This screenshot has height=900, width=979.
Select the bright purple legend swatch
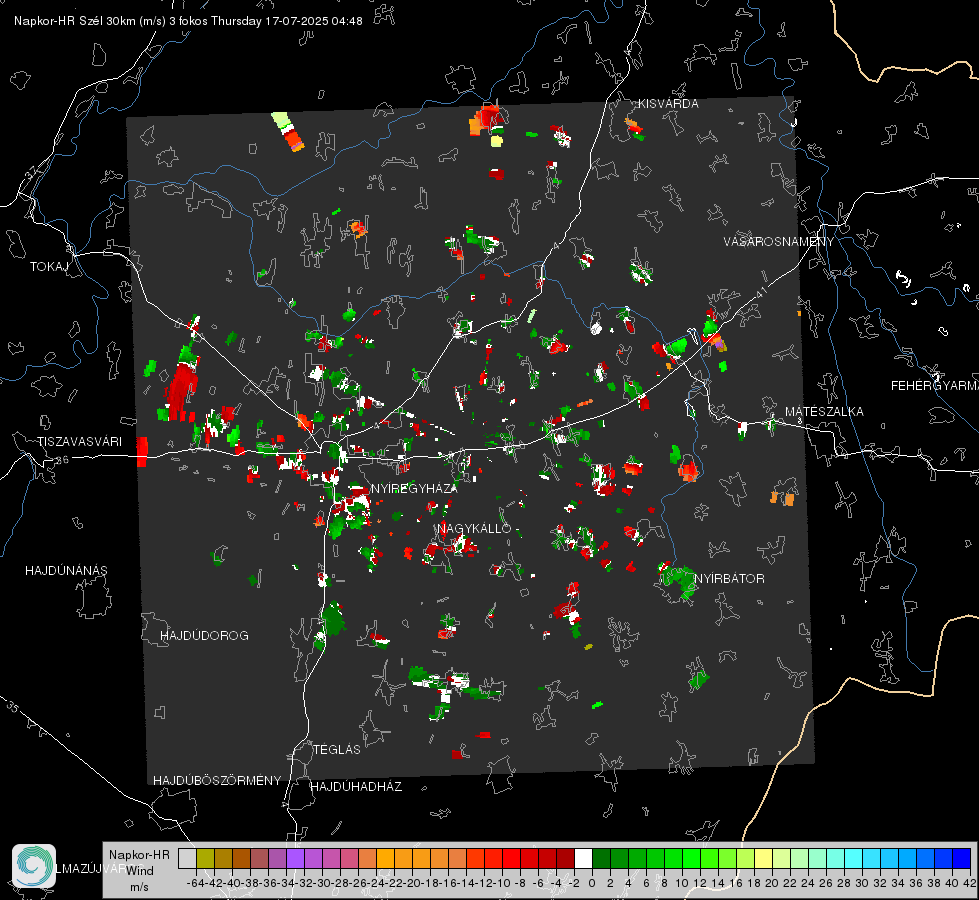coord(295,859)
